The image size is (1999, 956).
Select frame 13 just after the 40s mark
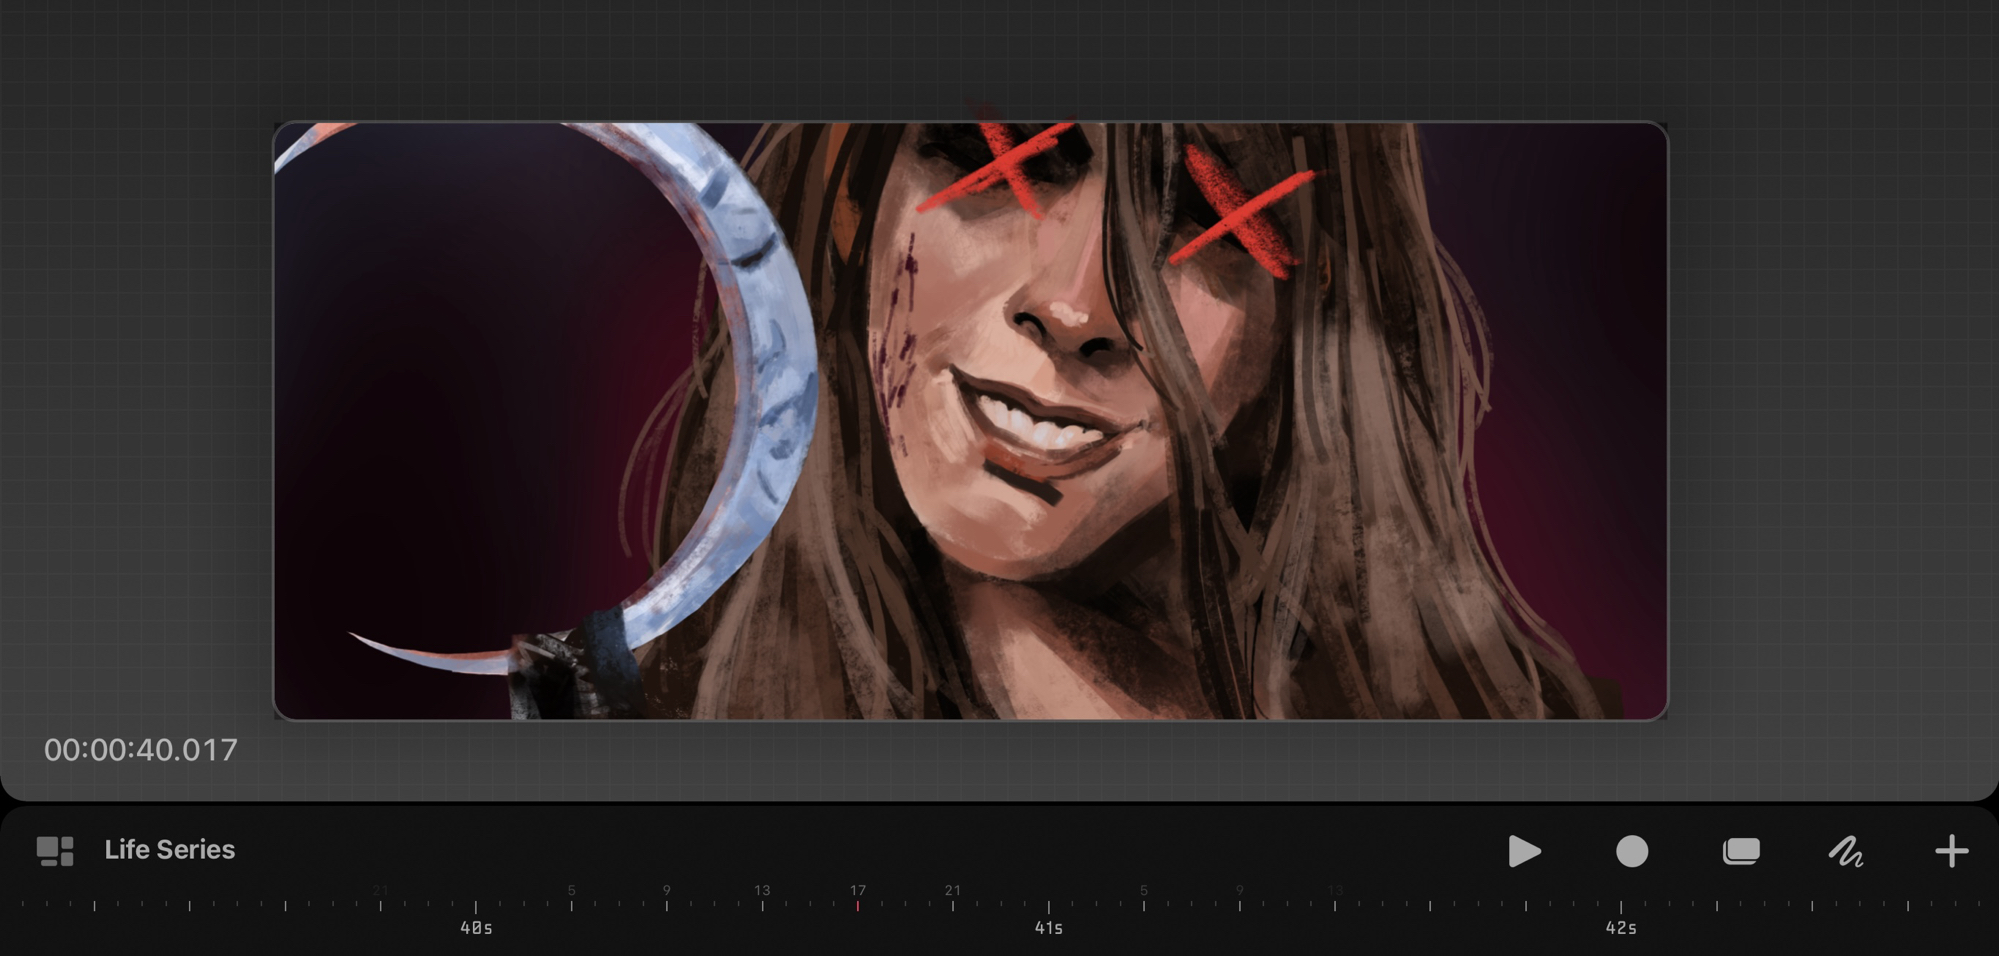coord(762,904)
